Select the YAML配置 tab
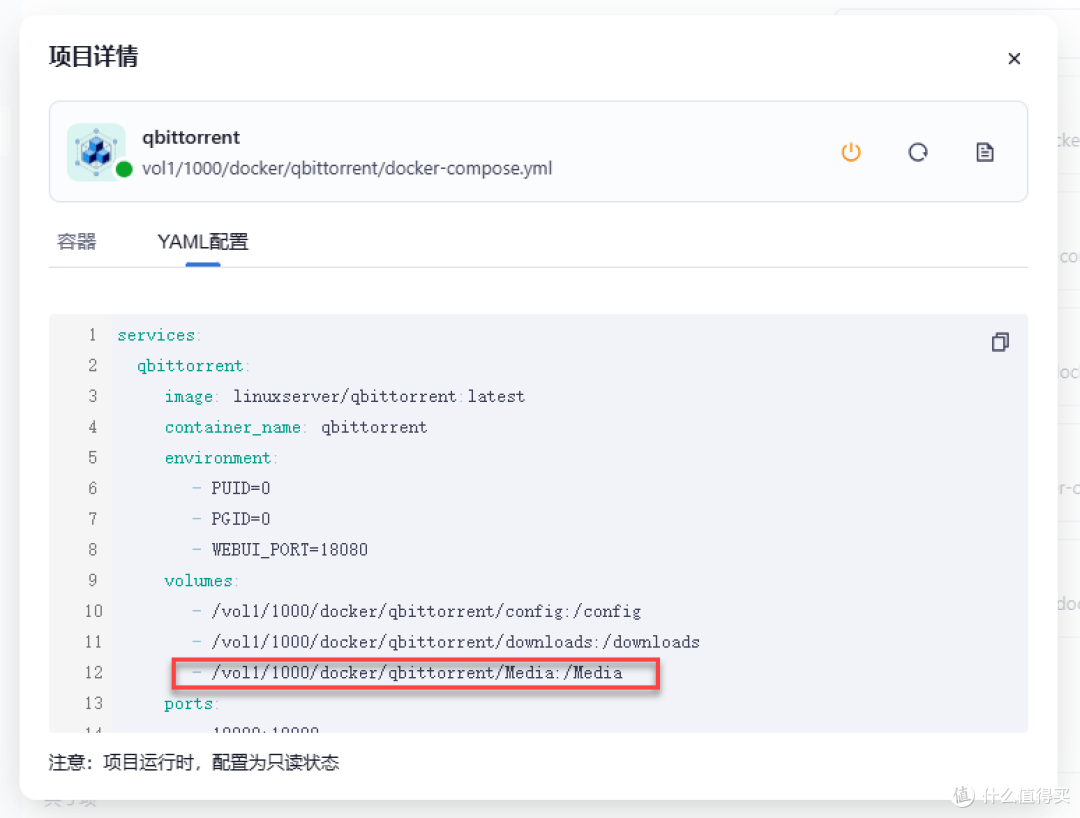The height and width of the screenshot is (818, 1080). pos(203,241)
